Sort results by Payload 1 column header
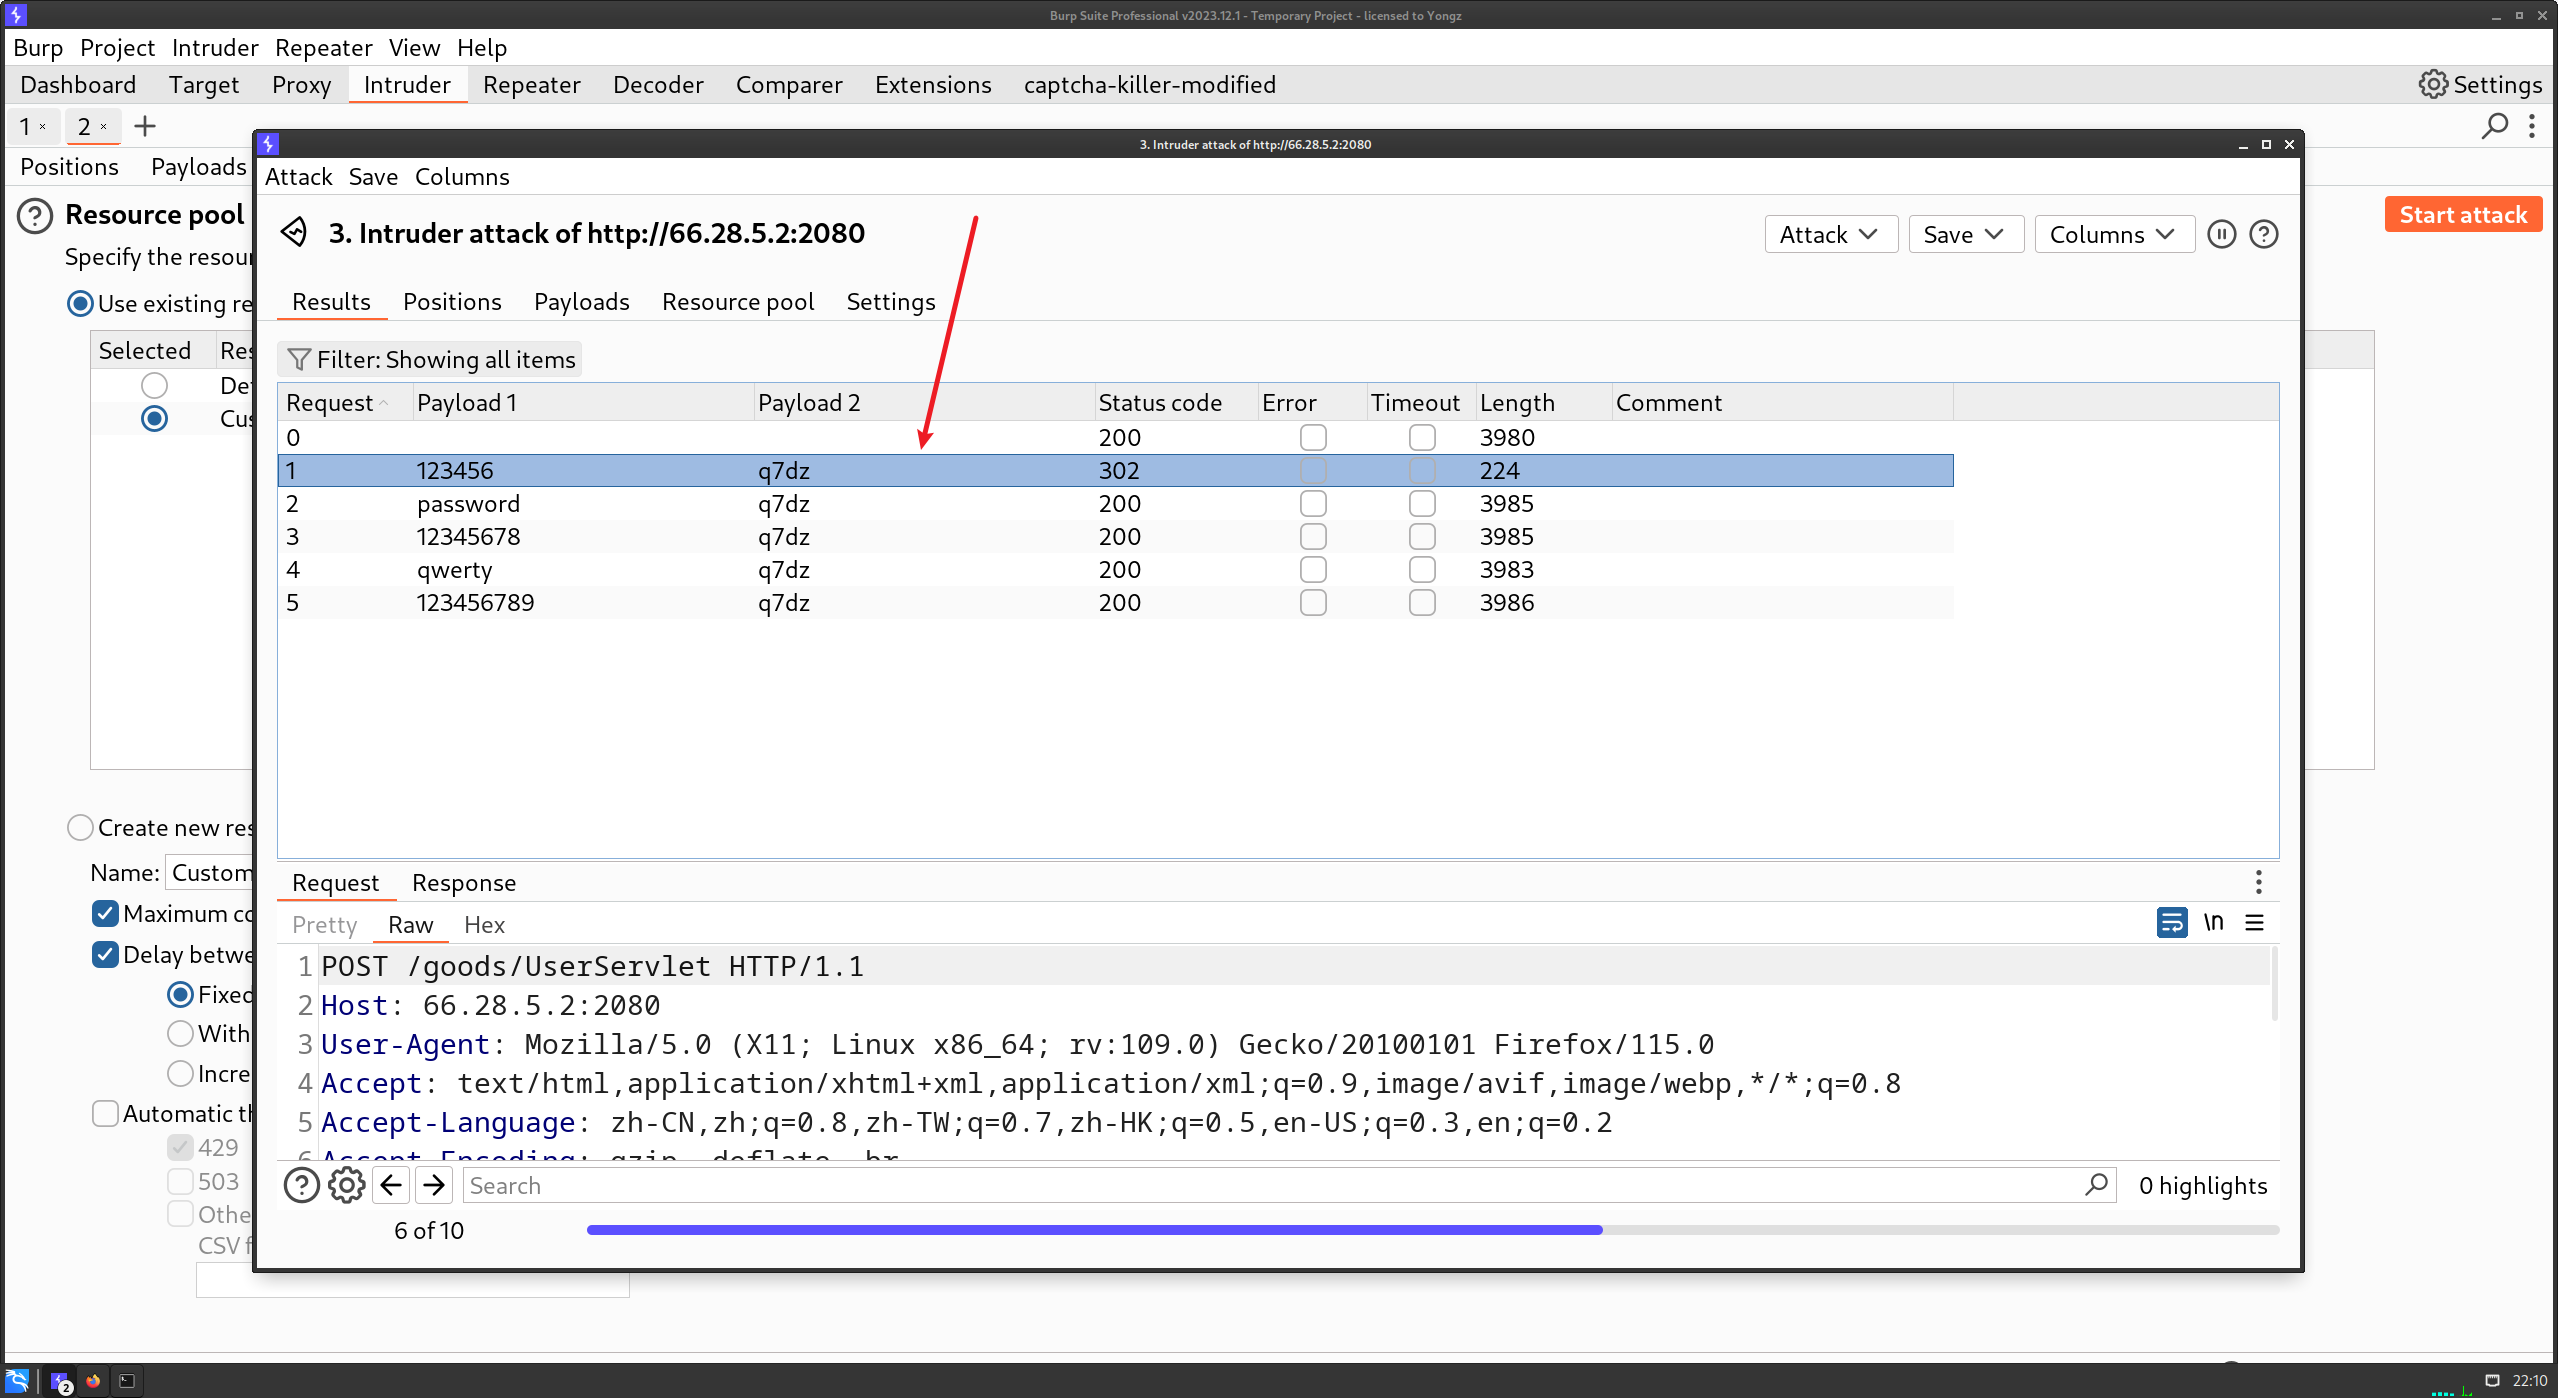The height and width of the screenshot is (1398, 2558). point(583,402)
